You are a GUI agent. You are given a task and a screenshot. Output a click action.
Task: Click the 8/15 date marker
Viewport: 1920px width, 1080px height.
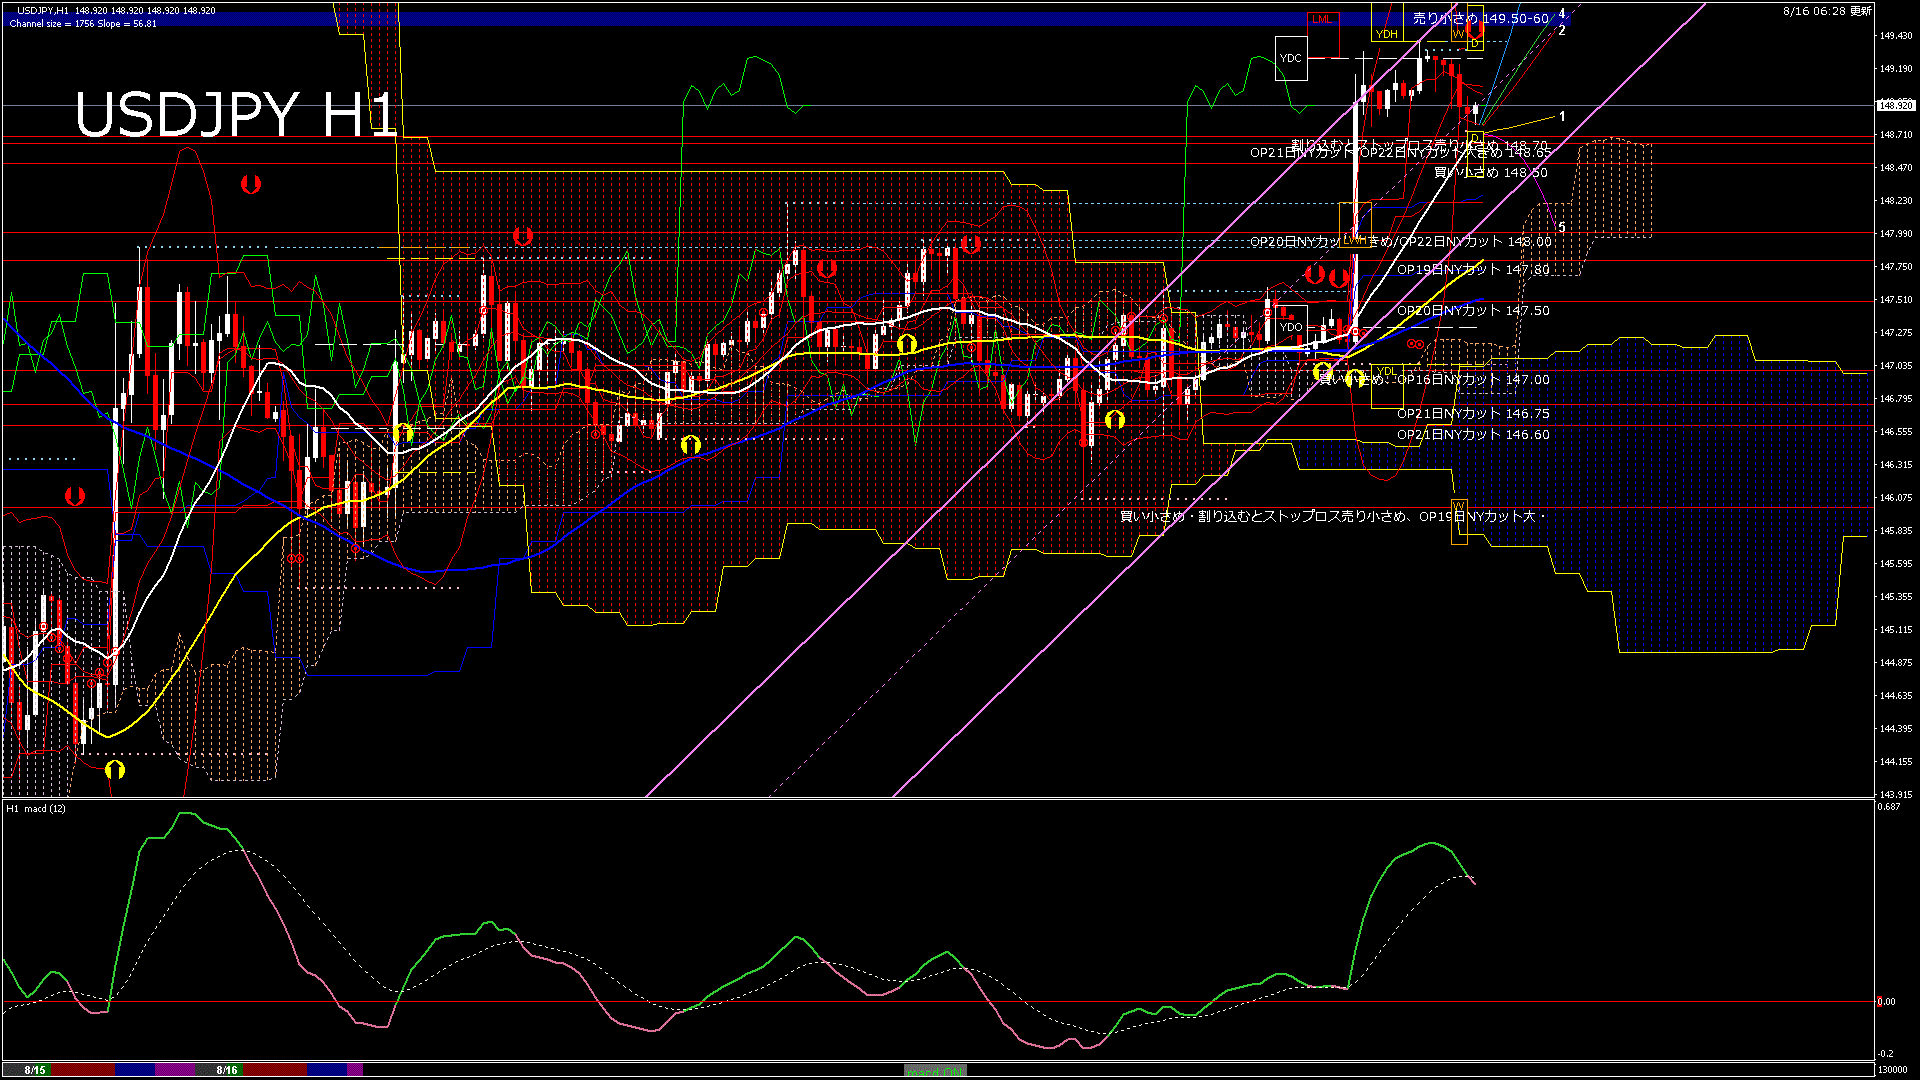click(x=35, y=1070)
